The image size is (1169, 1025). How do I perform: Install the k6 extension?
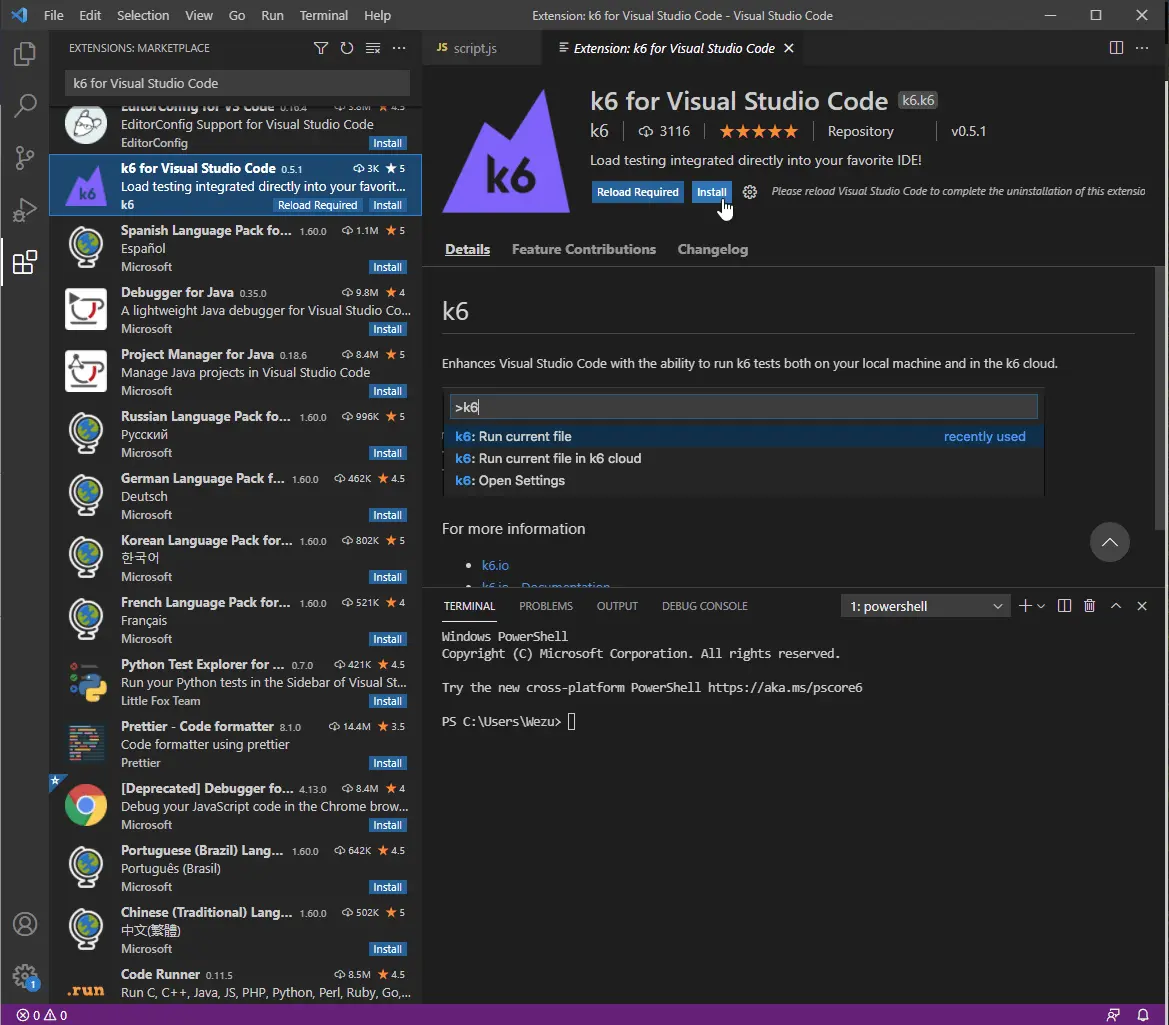pos(711,192)
